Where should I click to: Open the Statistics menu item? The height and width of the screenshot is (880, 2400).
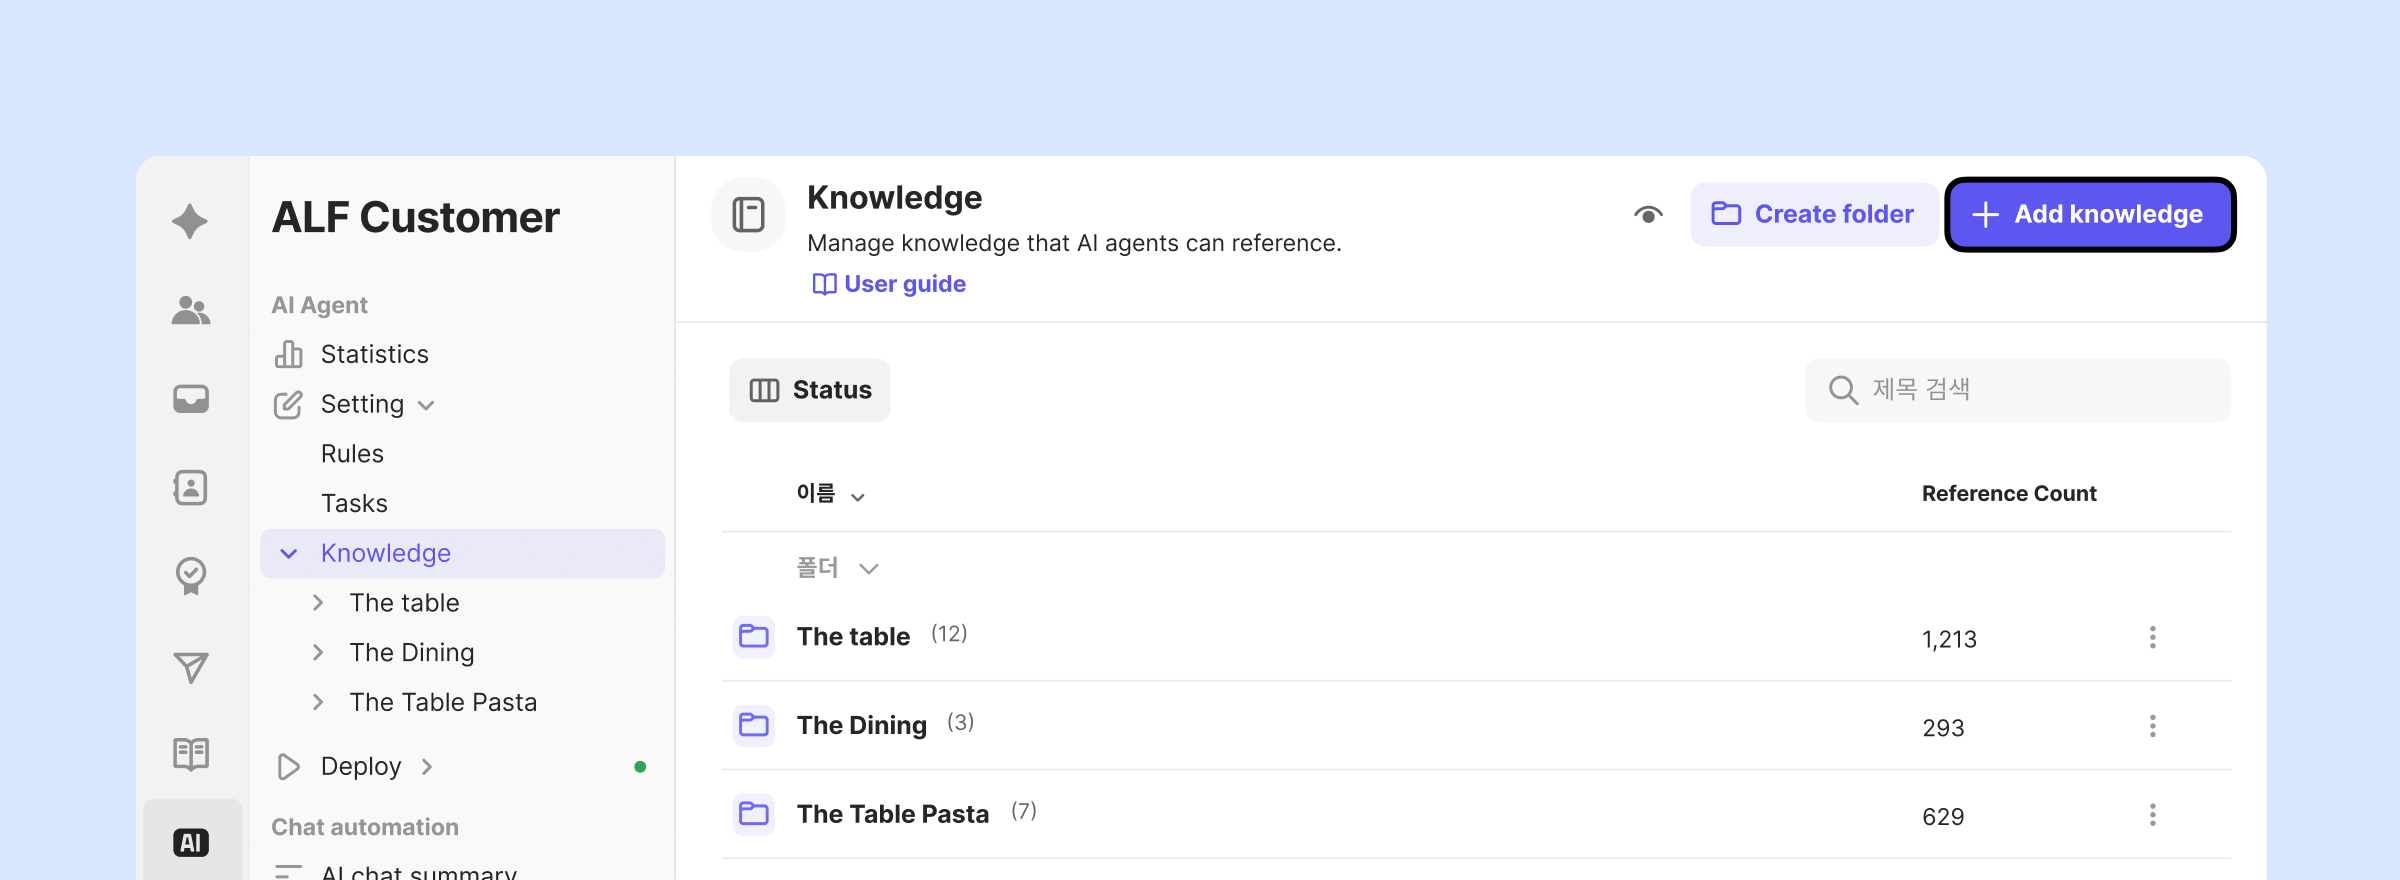(x=374, y=354)
